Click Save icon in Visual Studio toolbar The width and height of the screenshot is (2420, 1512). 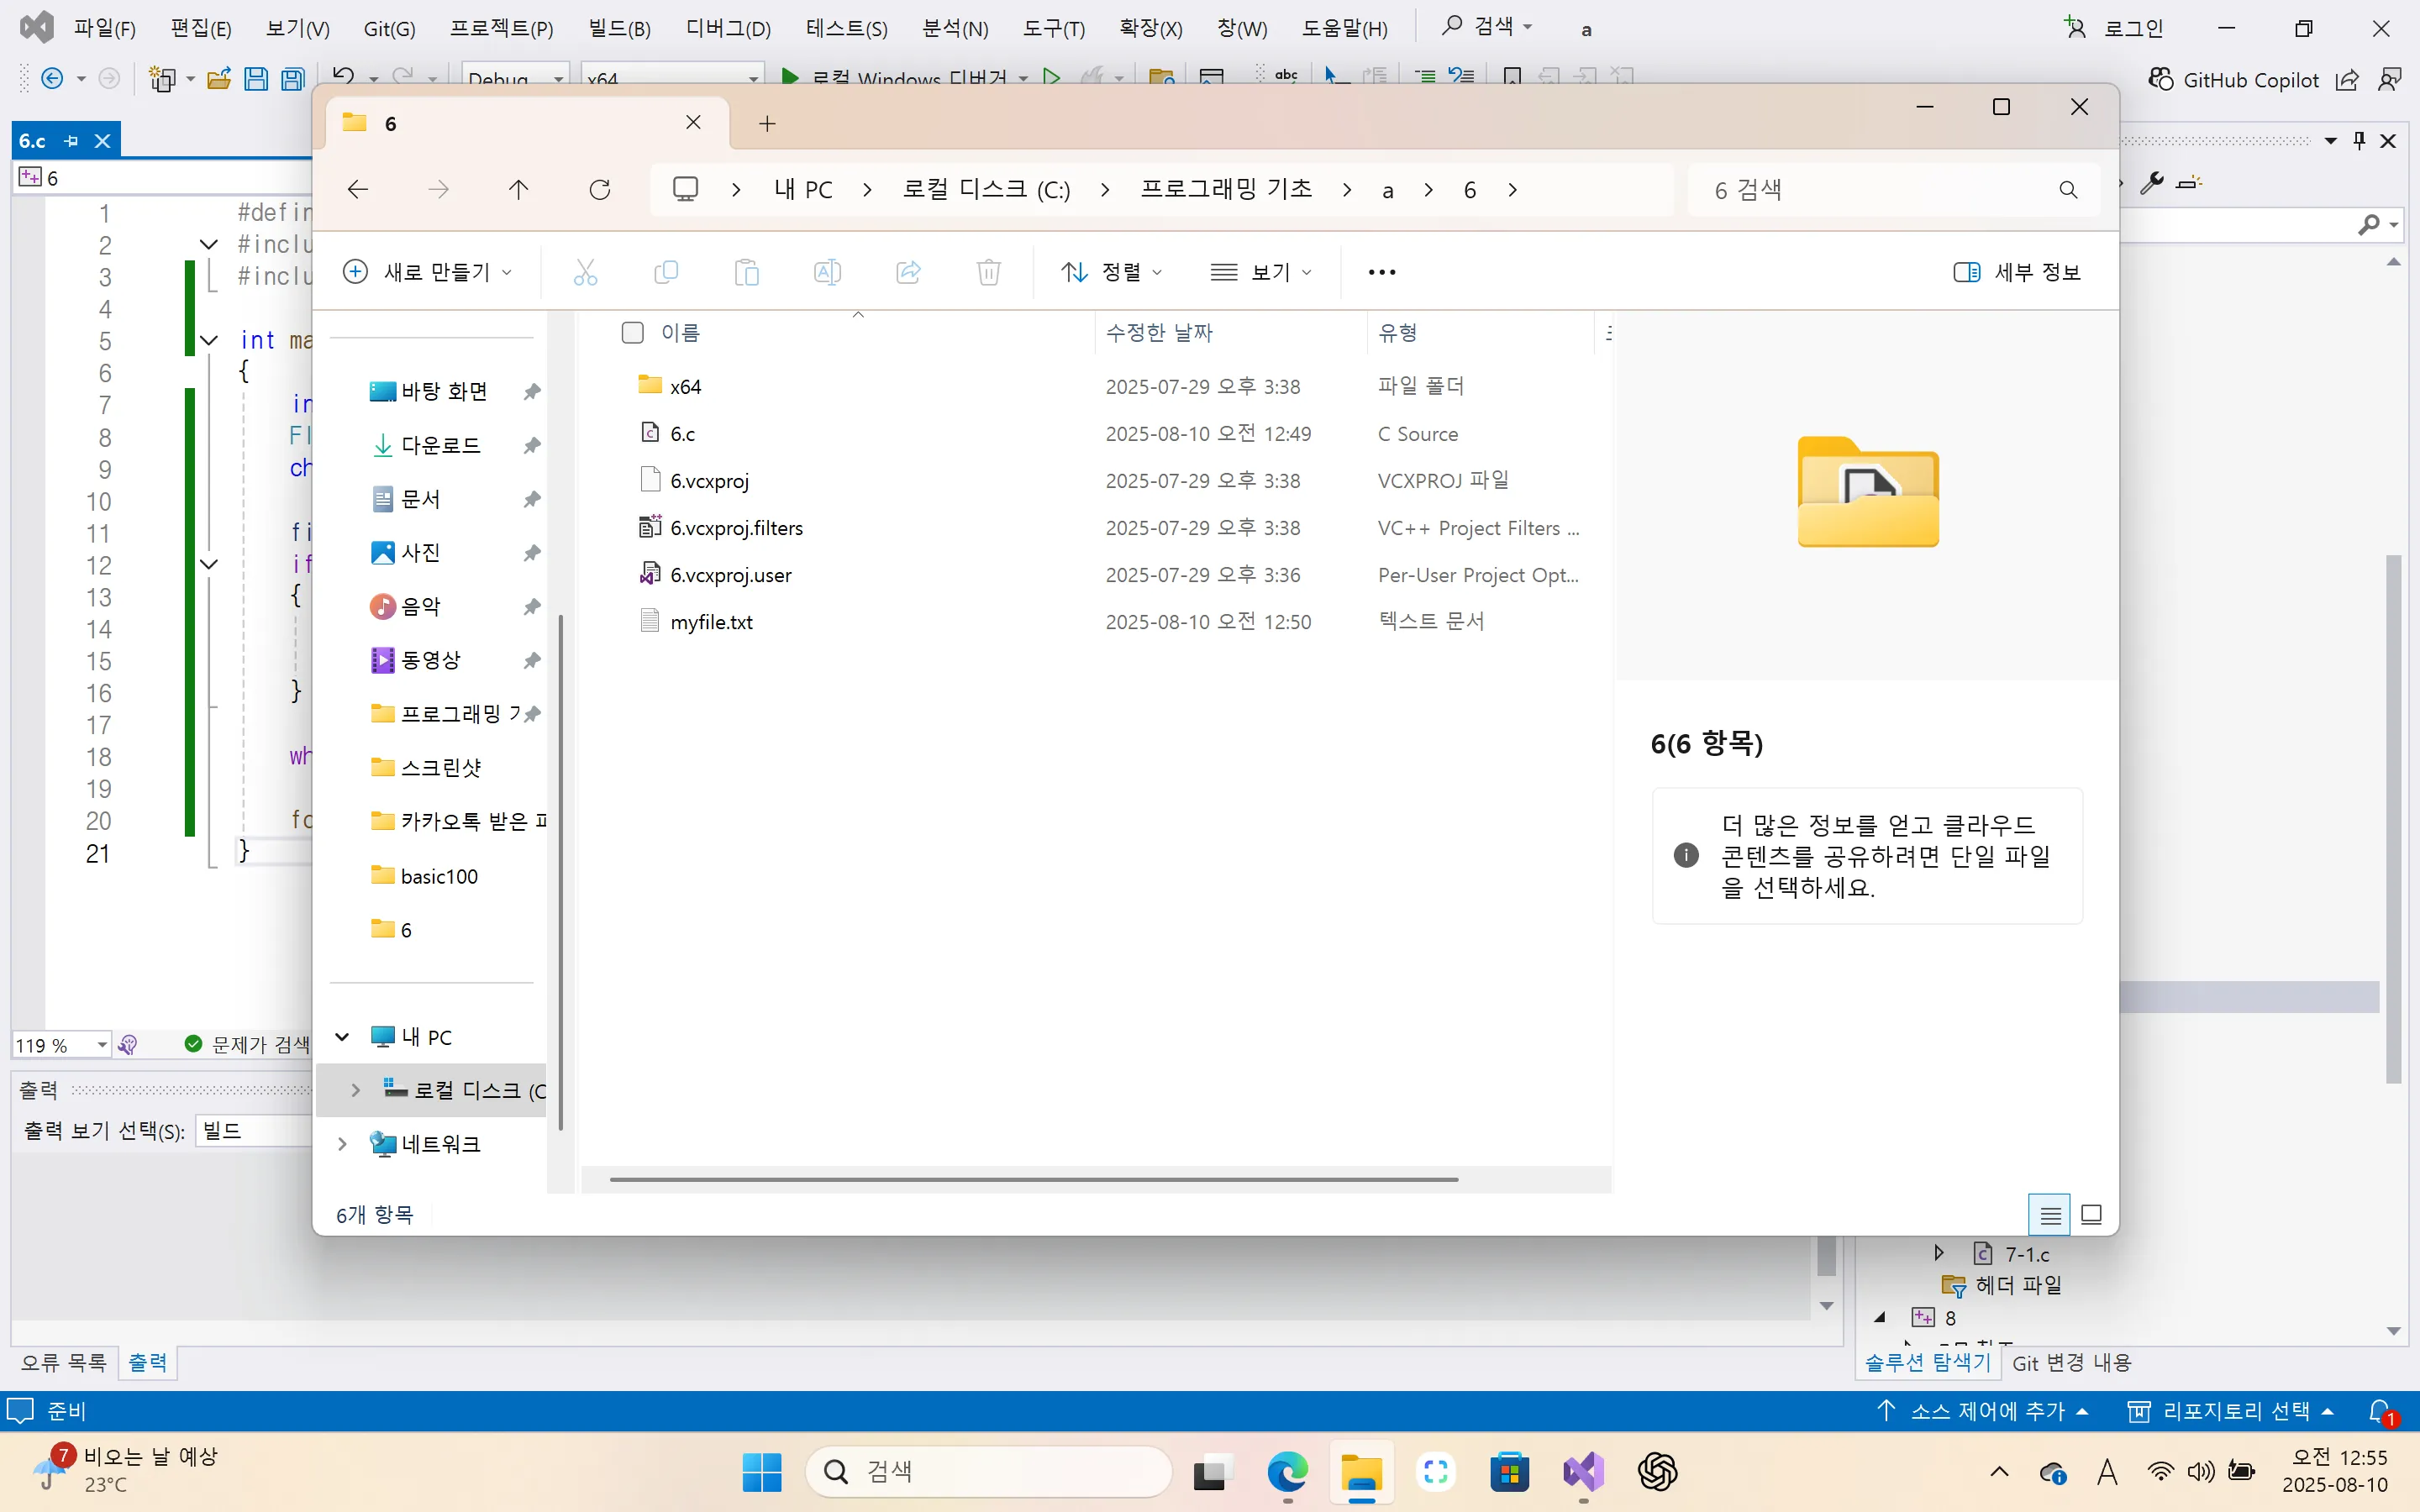(x=256, y=78)
